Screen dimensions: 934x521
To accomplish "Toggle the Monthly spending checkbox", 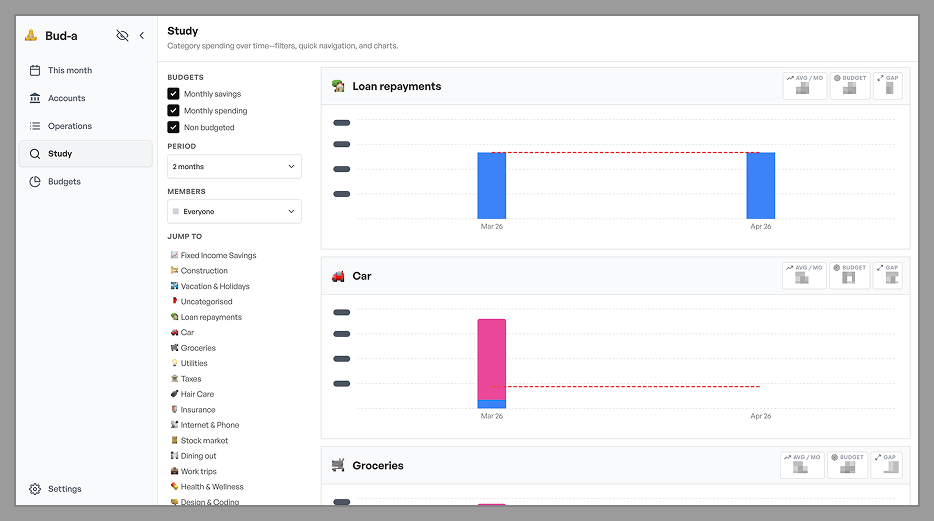I will (x=173, y=111).
